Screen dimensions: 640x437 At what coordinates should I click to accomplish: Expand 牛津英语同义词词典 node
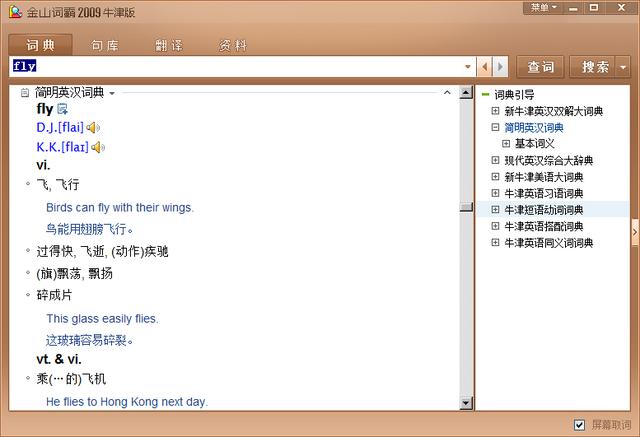tap(496, 242)
